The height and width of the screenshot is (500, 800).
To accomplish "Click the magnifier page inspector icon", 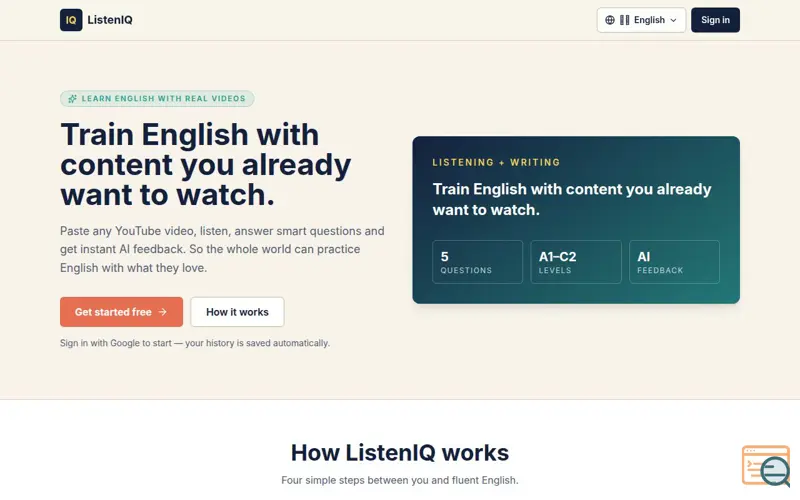I will [x=767, y=466].
